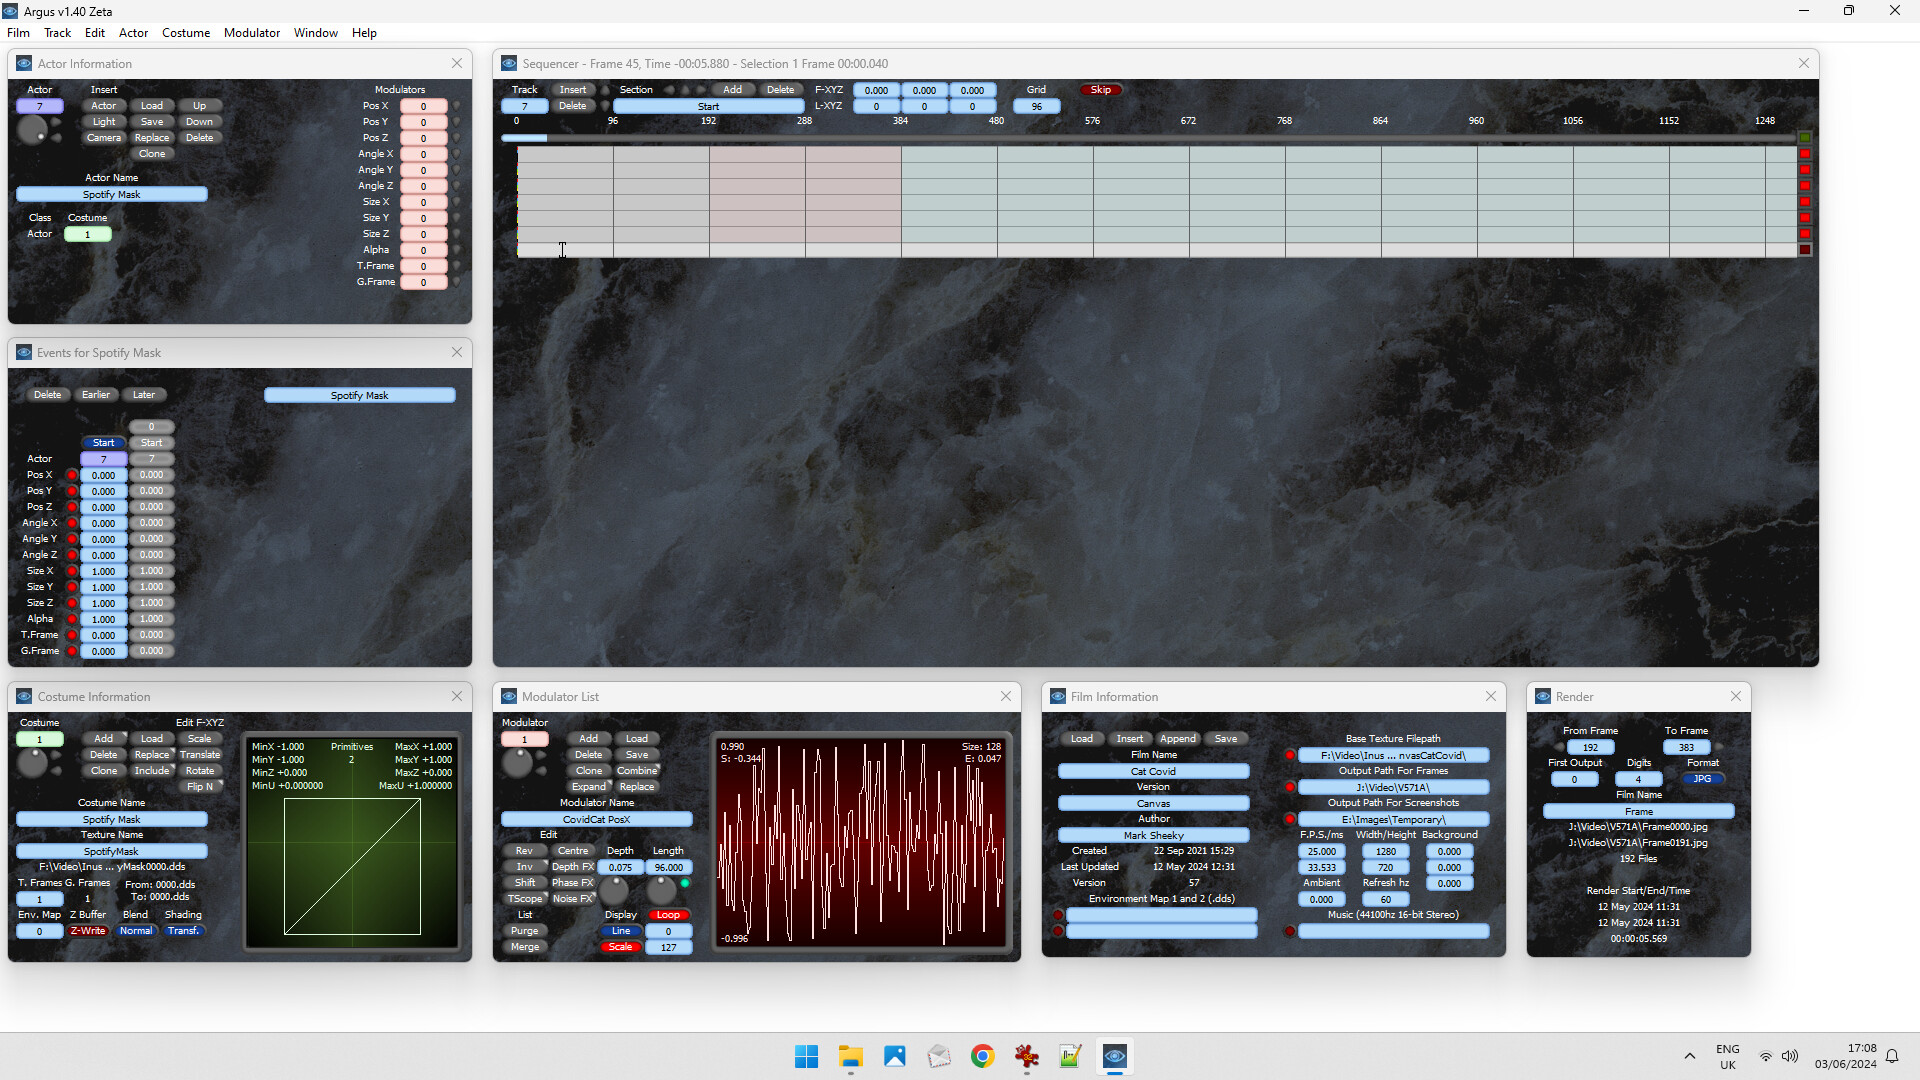Click the Line display icon in Modulator
This screenshot has width=1920, height=1080.
(621, 930)
